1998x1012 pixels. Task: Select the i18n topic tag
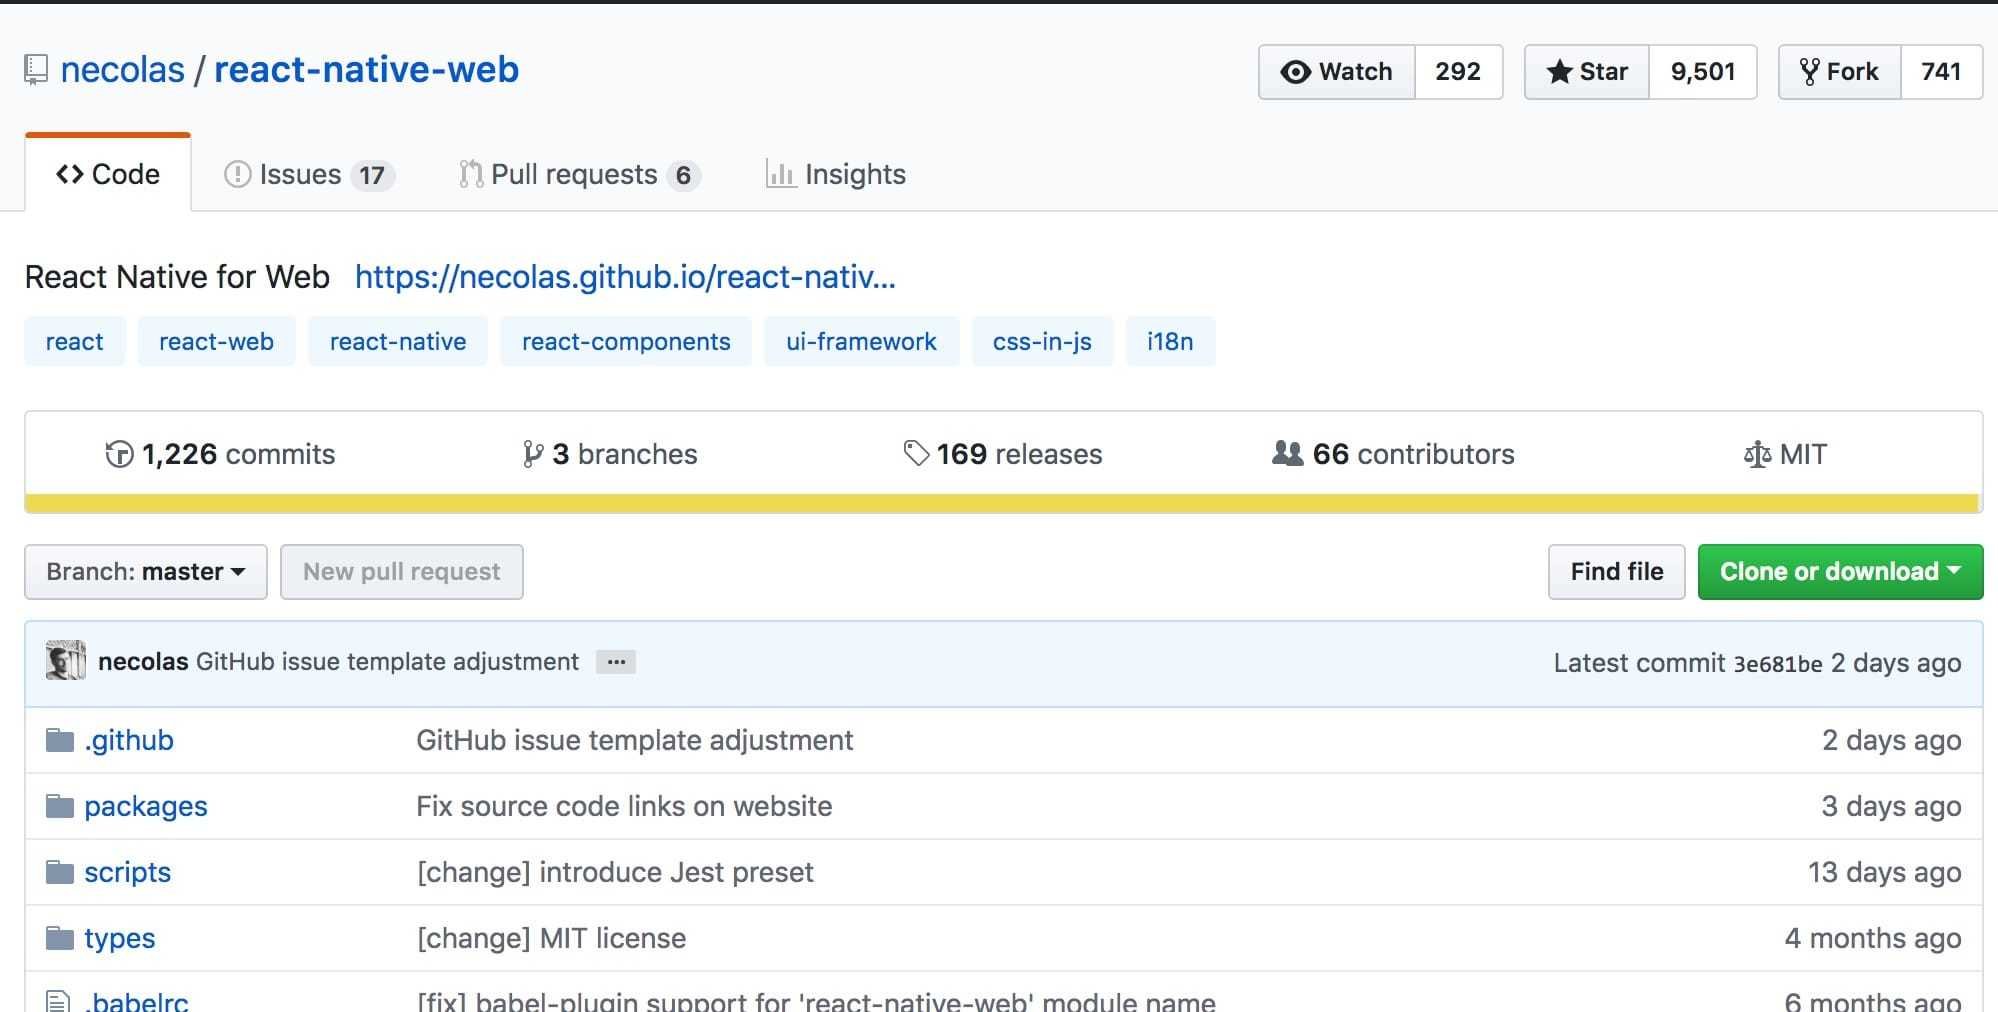pos(1171,342)
